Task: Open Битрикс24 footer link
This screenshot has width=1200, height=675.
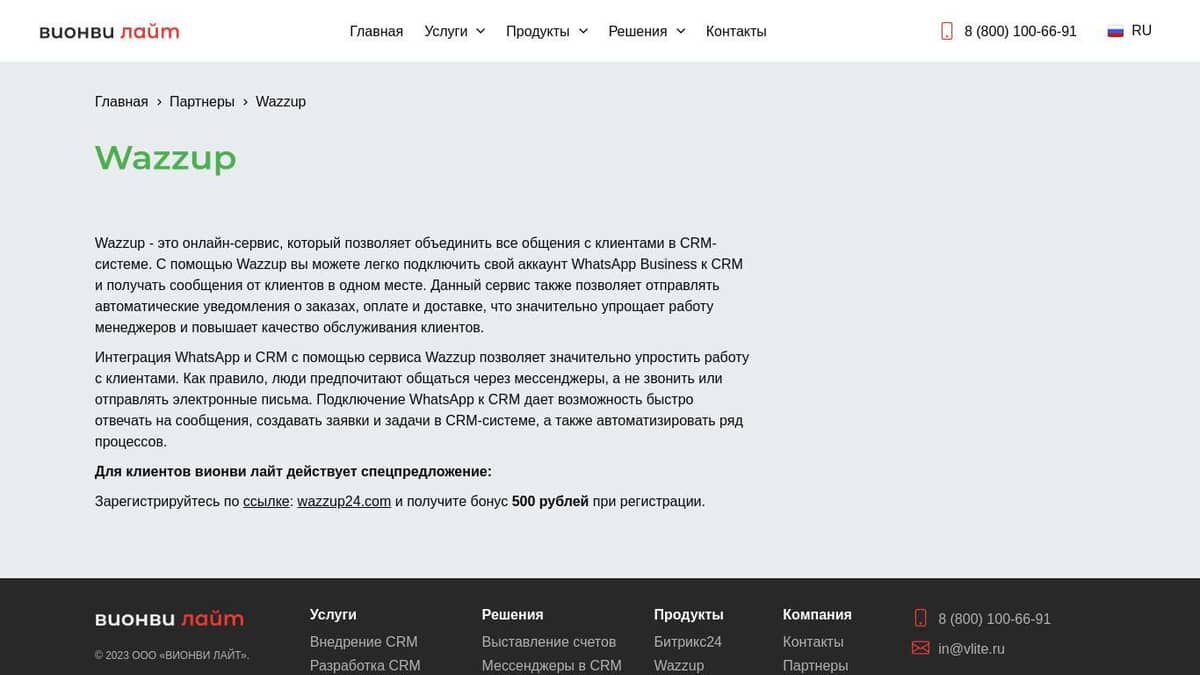Action: pos(687,641)
